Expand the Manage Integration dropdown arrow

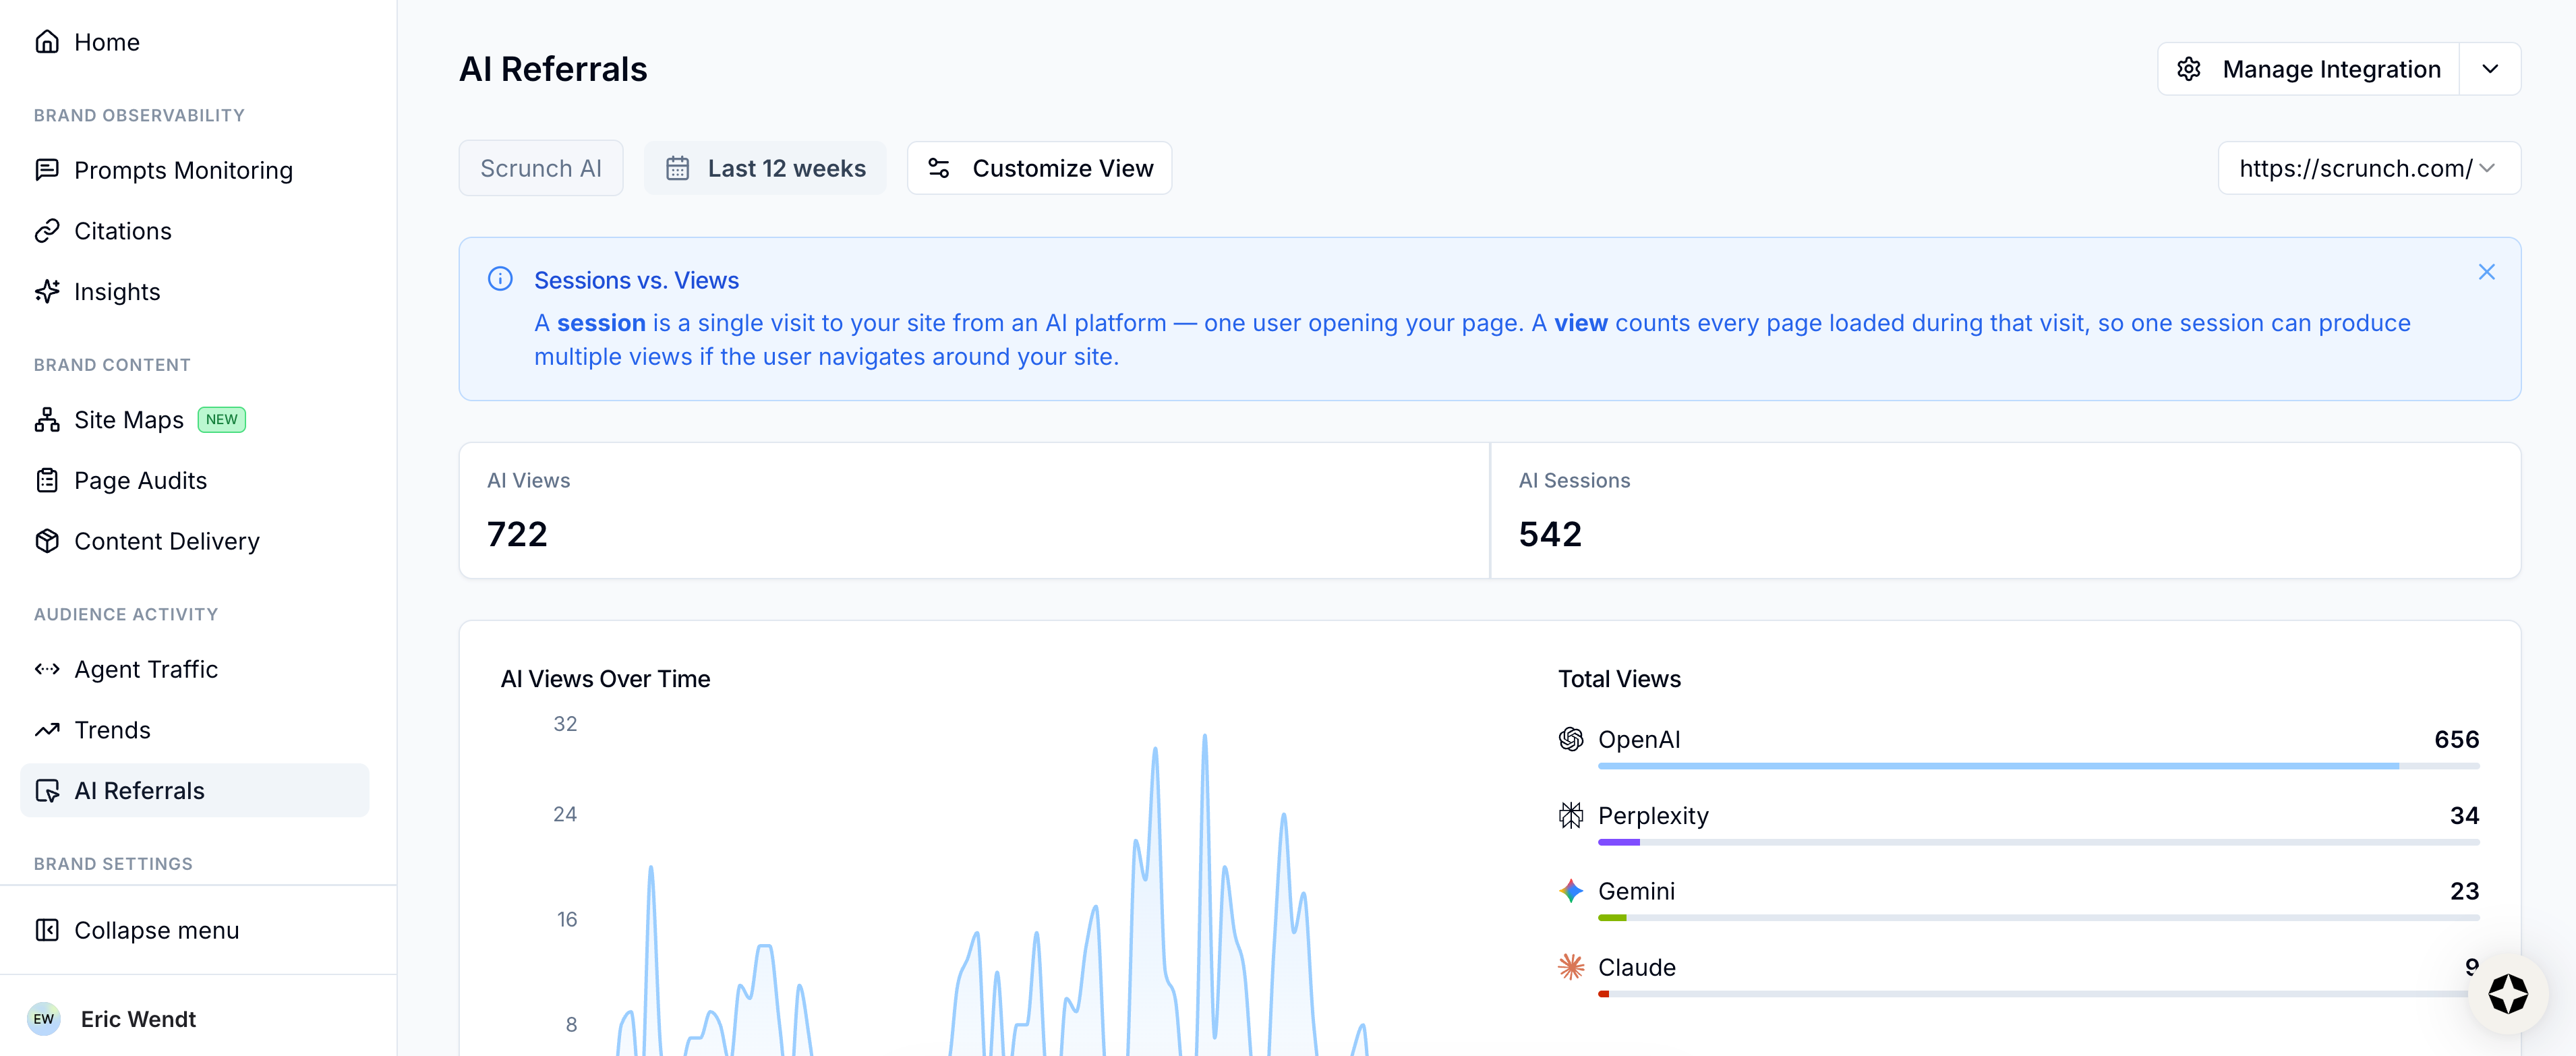pos(2490,69)
